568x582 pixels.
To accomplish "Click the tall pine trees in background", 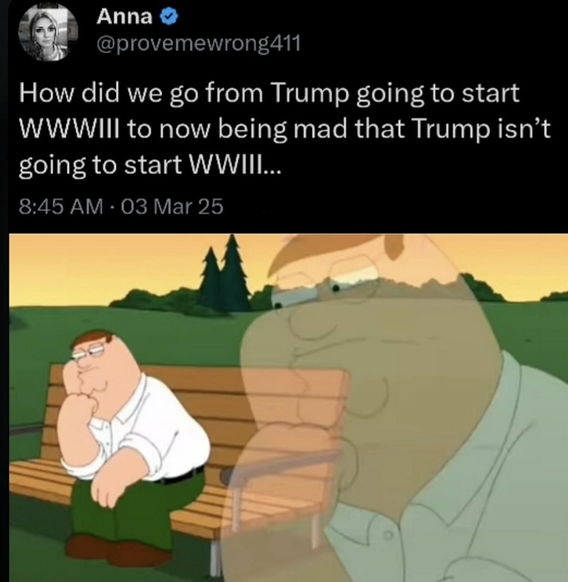I will [224, 275].
